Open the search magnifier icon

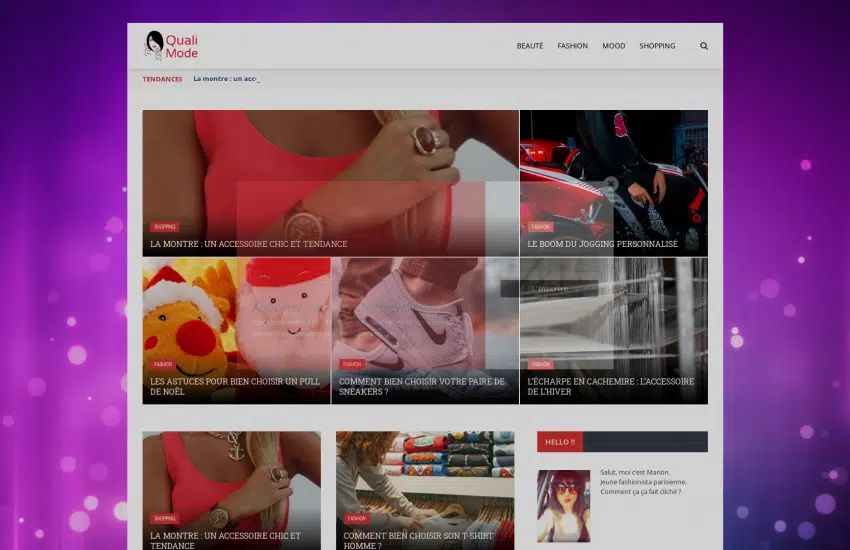click(x=704, y=46)
